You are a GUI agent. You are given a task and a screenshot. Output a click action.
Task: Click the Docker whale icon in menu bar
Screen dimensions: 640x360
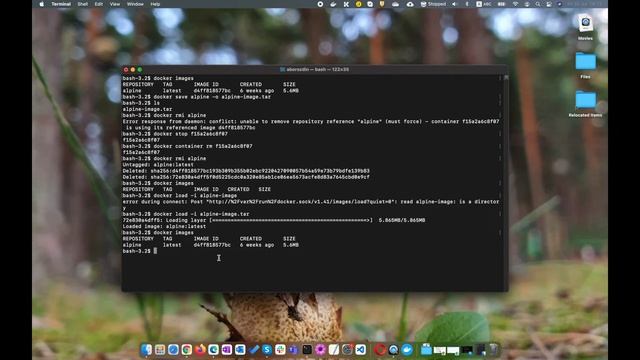click(x=333, y=4)
